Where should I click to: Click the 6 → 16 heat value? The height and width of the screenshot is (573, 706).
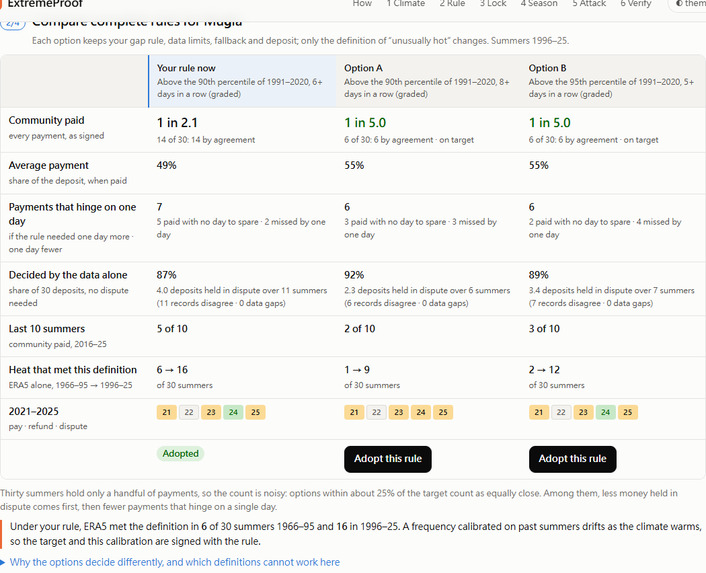[x=172, y=370]
